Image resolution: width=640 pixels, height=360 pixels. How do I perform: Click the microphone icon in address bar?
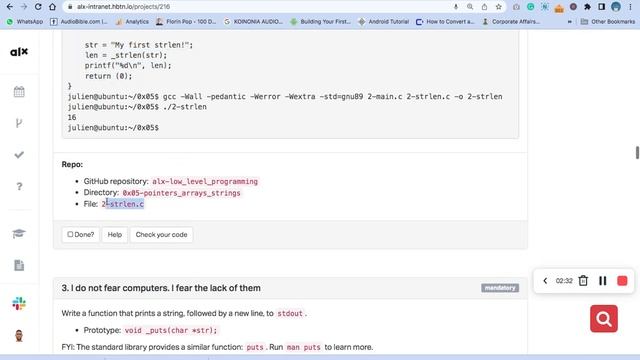pyautogui.click(x=456, y=7)
